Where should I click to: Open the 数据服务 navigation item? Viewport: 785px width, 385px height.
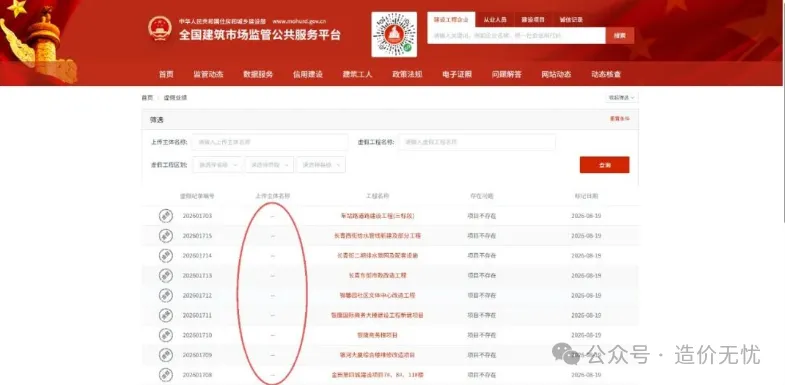(258, 75)
